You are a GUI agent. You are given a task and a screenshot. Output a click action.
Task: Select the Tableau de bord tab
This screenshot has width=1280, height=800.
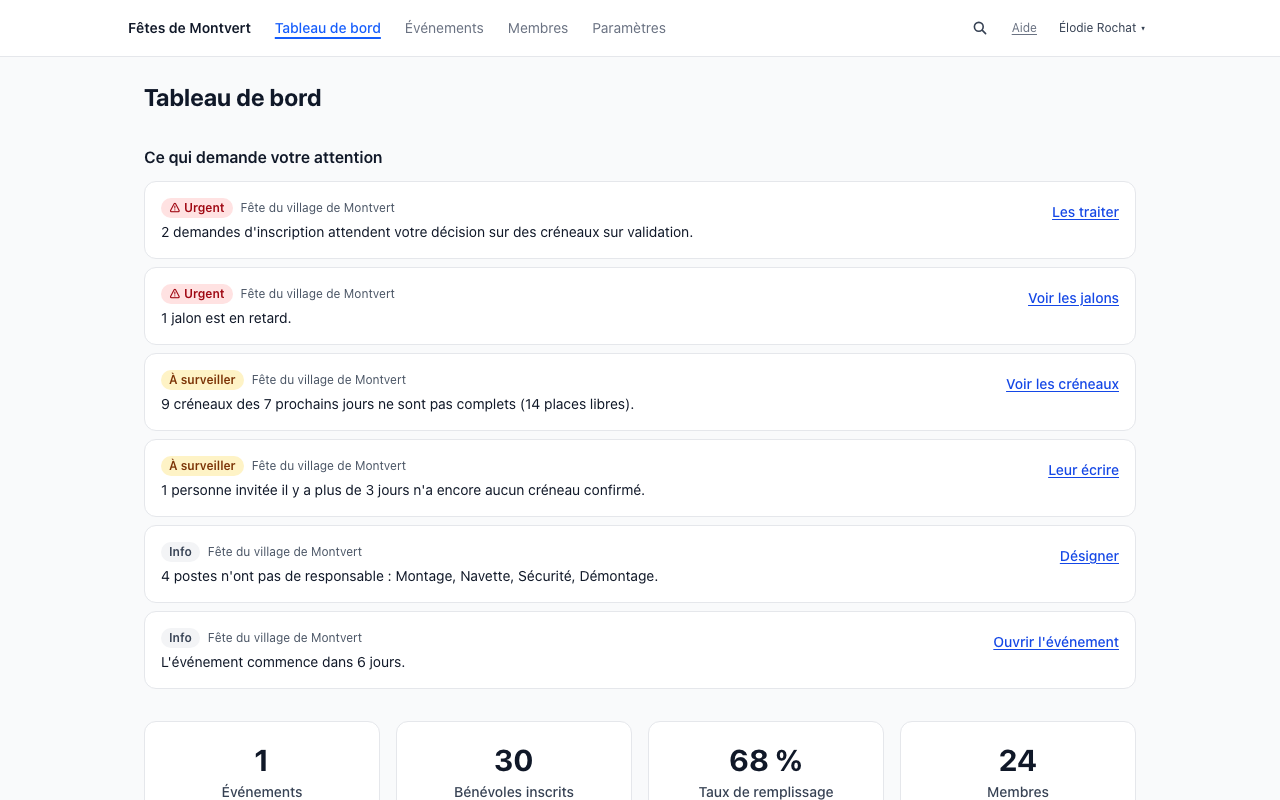[328, 28]
